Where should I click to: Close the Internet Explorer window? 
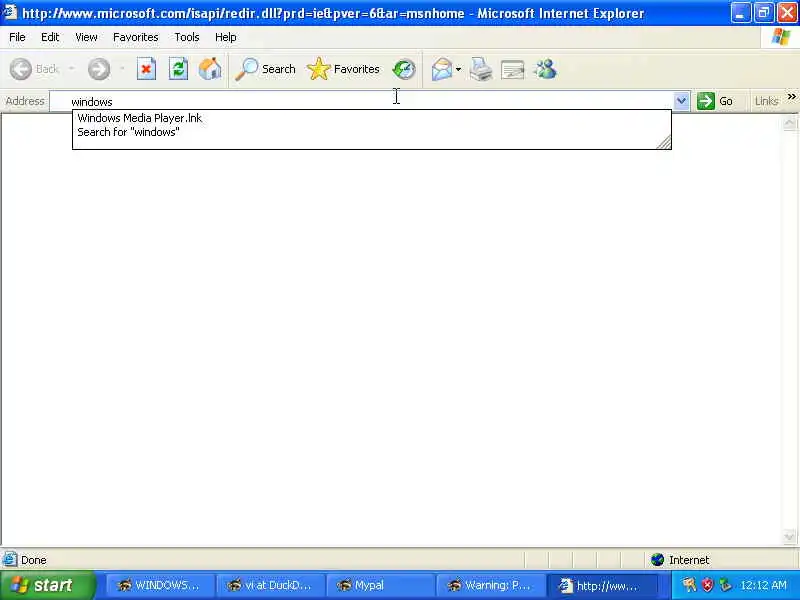click(787, 13)
